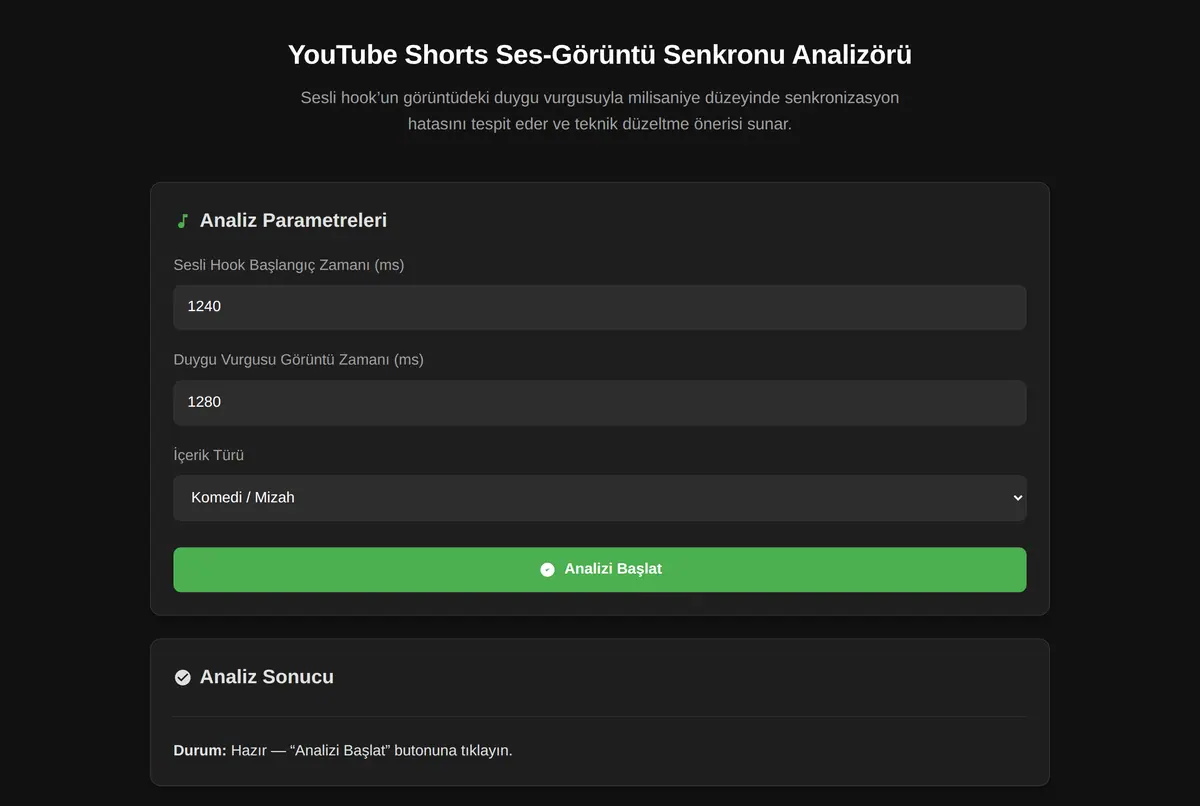Focus the Duygu Vurgusu Görüntü Zamanı field
Image resolution: width=1200 pixels, height=806 pixels.
pos(600,402)
